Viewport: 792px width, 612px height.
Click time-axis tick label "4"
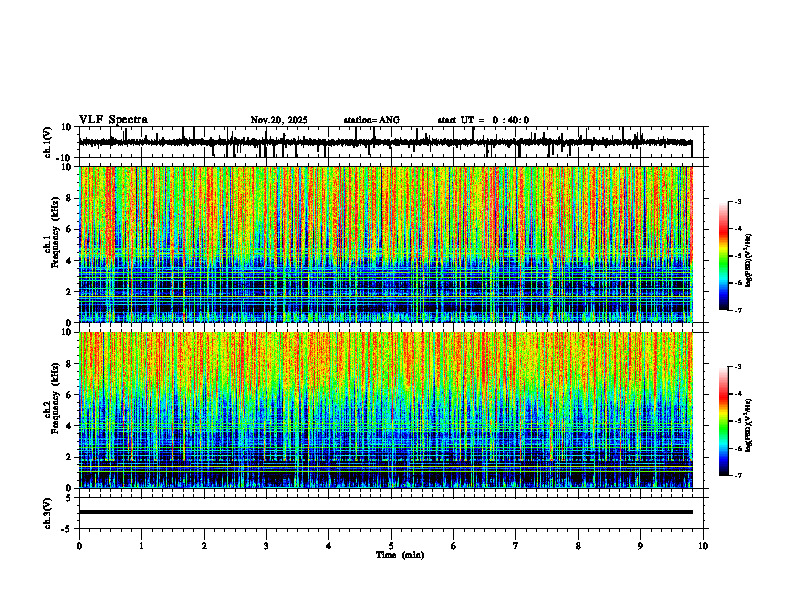[x=329, y=546]
